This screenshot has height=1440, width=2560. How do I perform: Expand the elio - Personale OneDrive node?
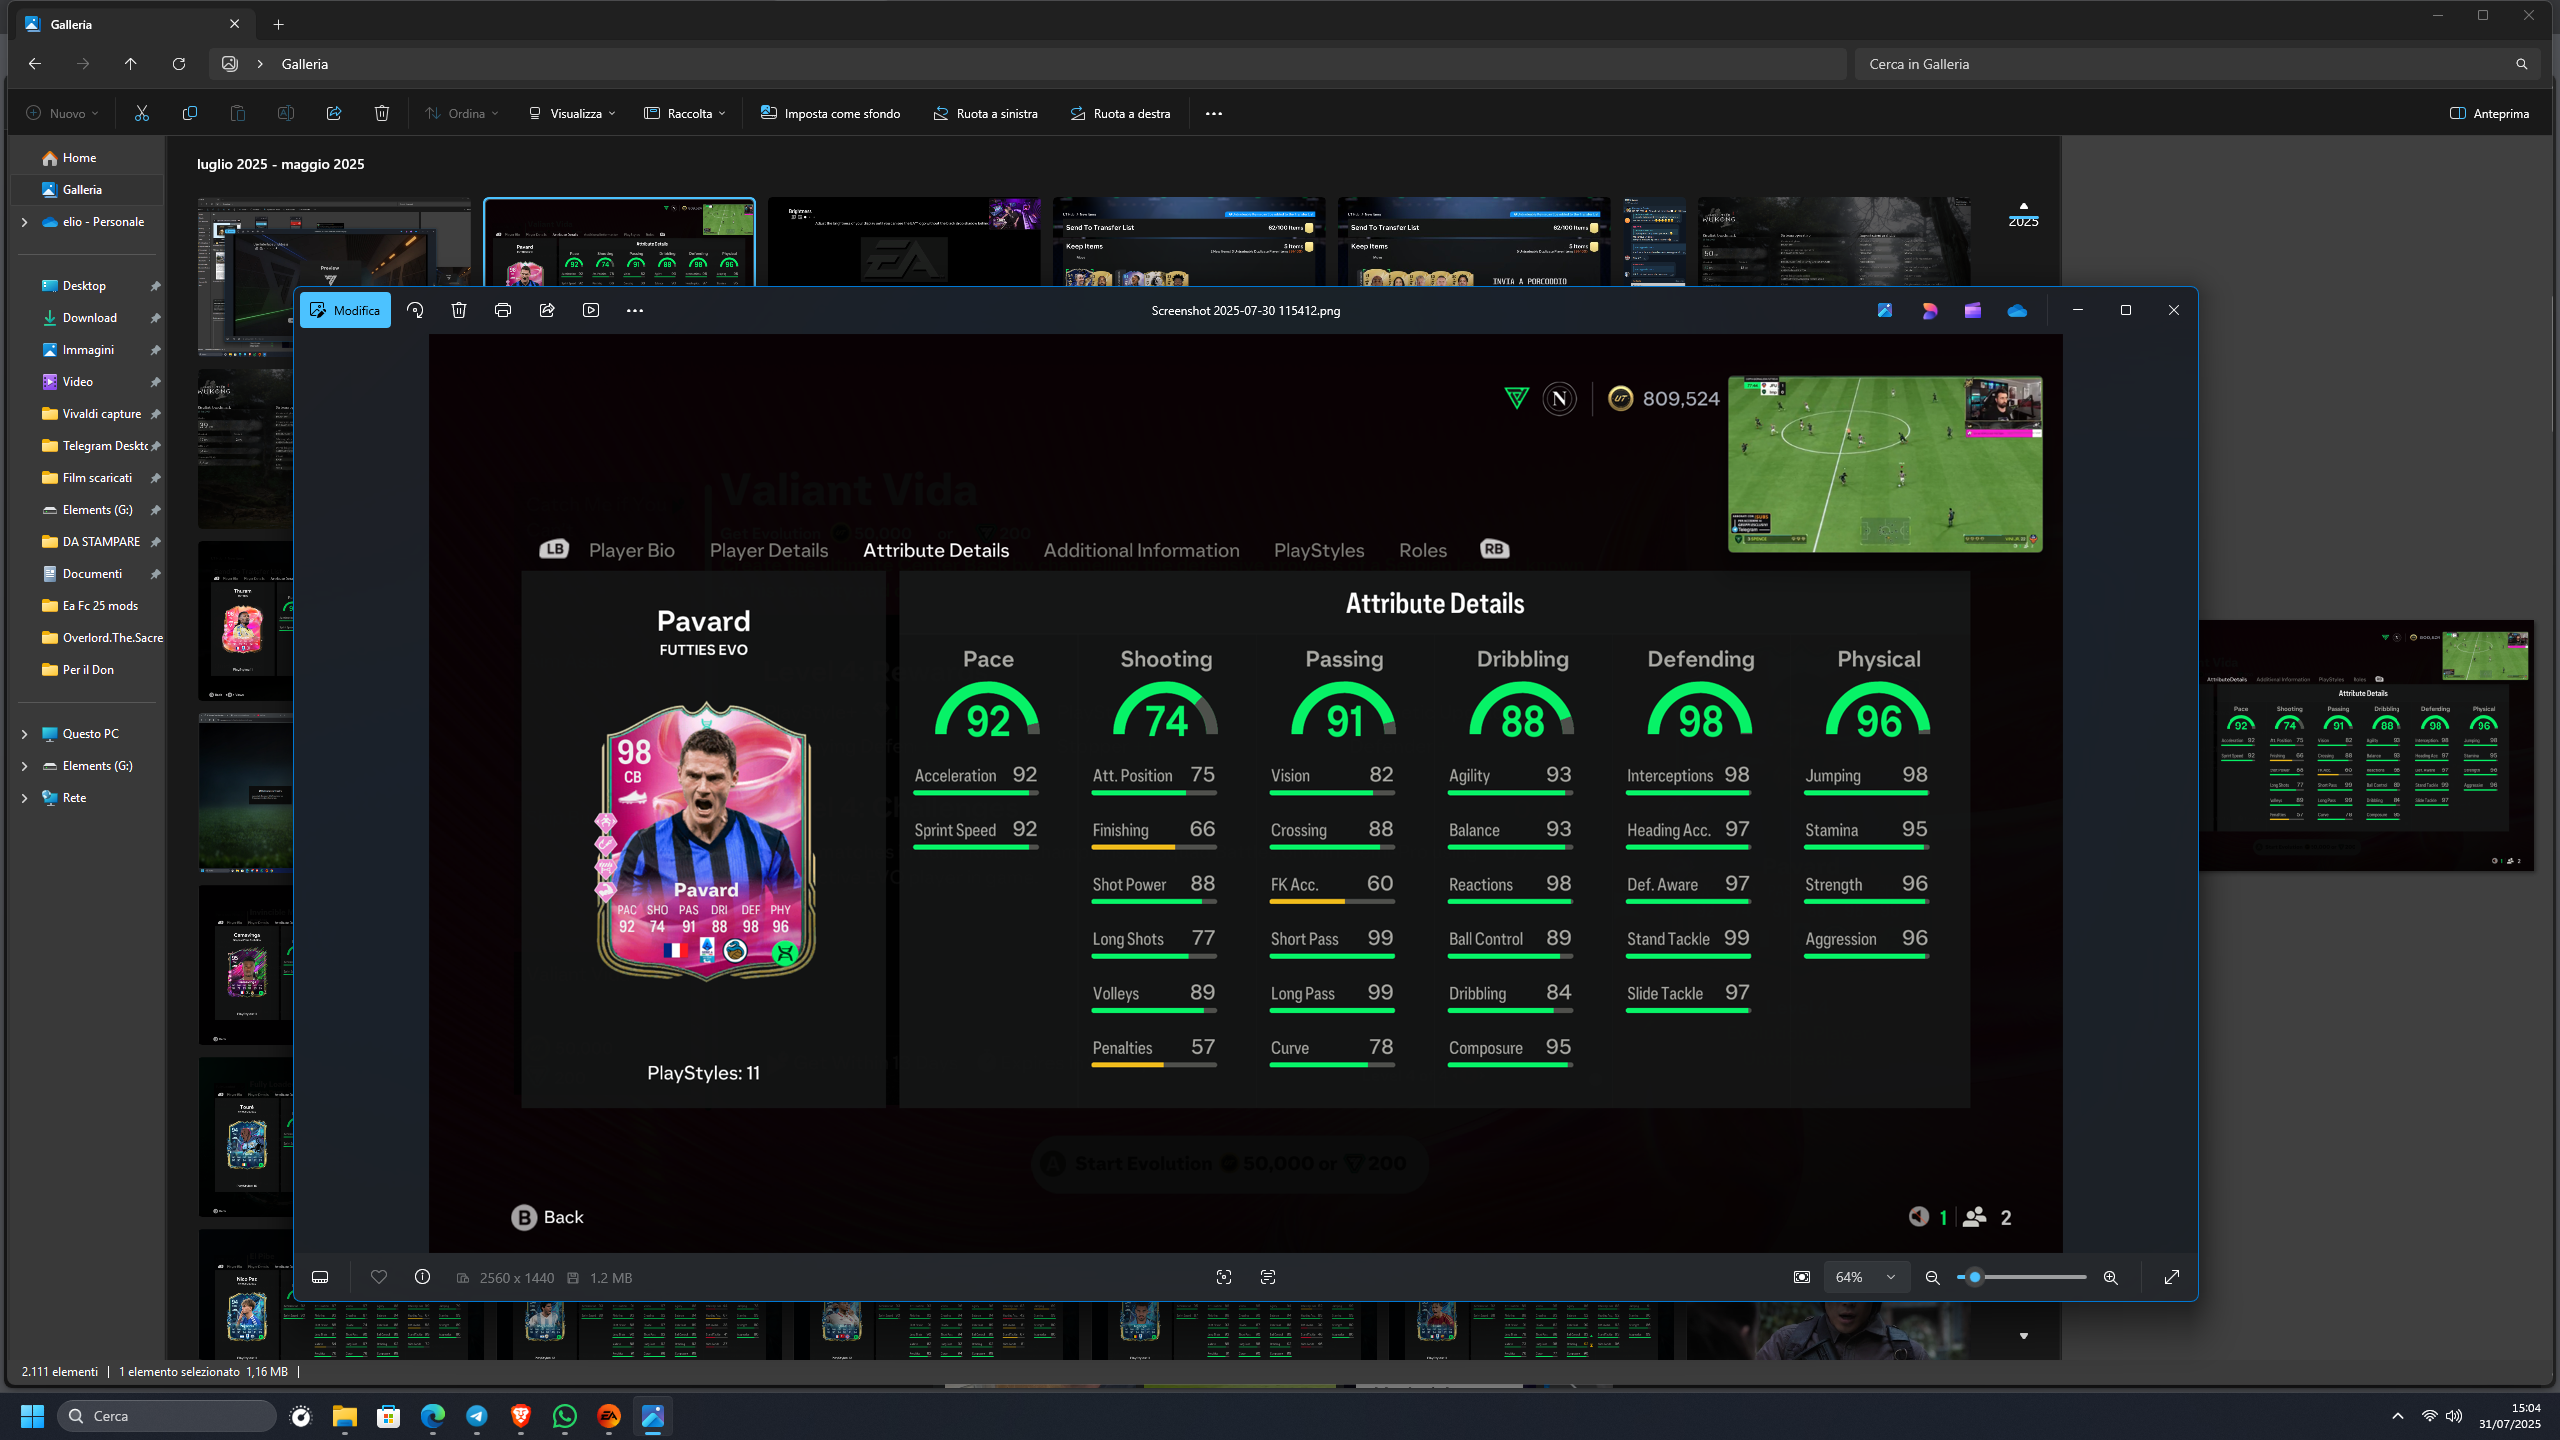point(24,222)
